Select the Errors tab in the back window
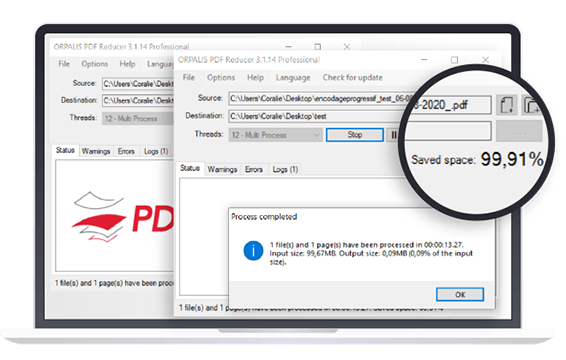 126,151
